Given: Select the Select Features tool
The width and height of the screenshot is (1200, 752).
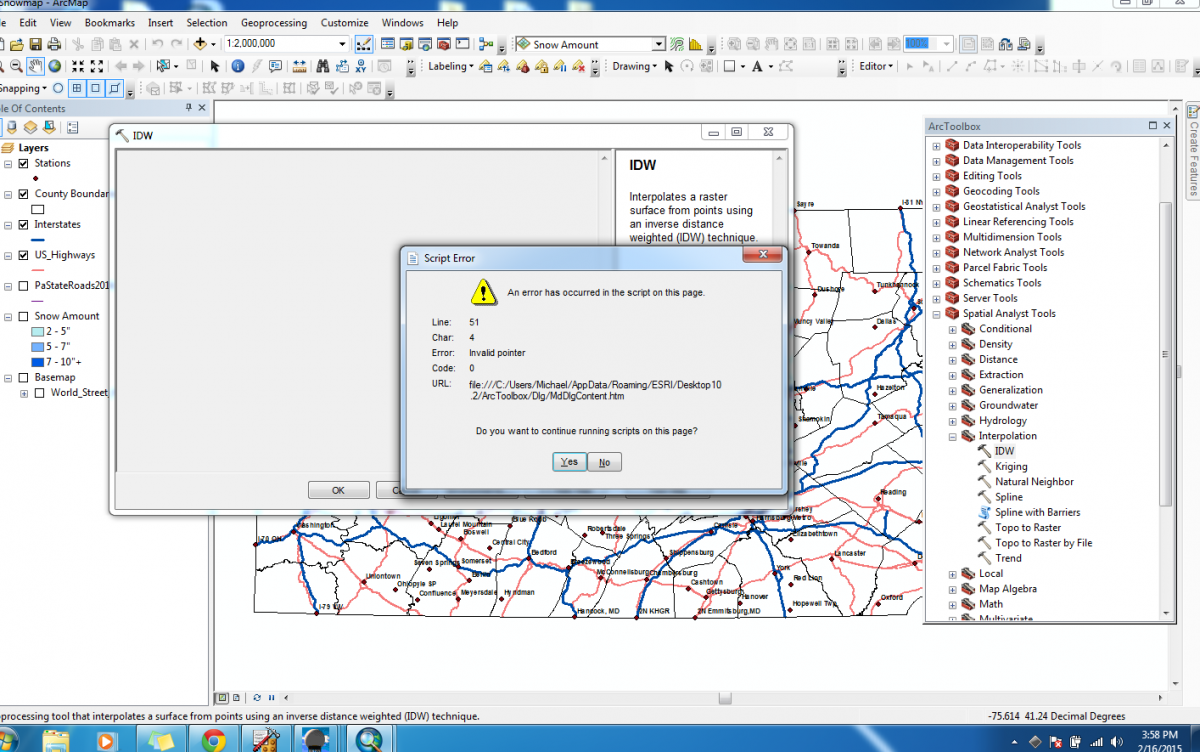Looking at the screenshot, I should 162,66.
